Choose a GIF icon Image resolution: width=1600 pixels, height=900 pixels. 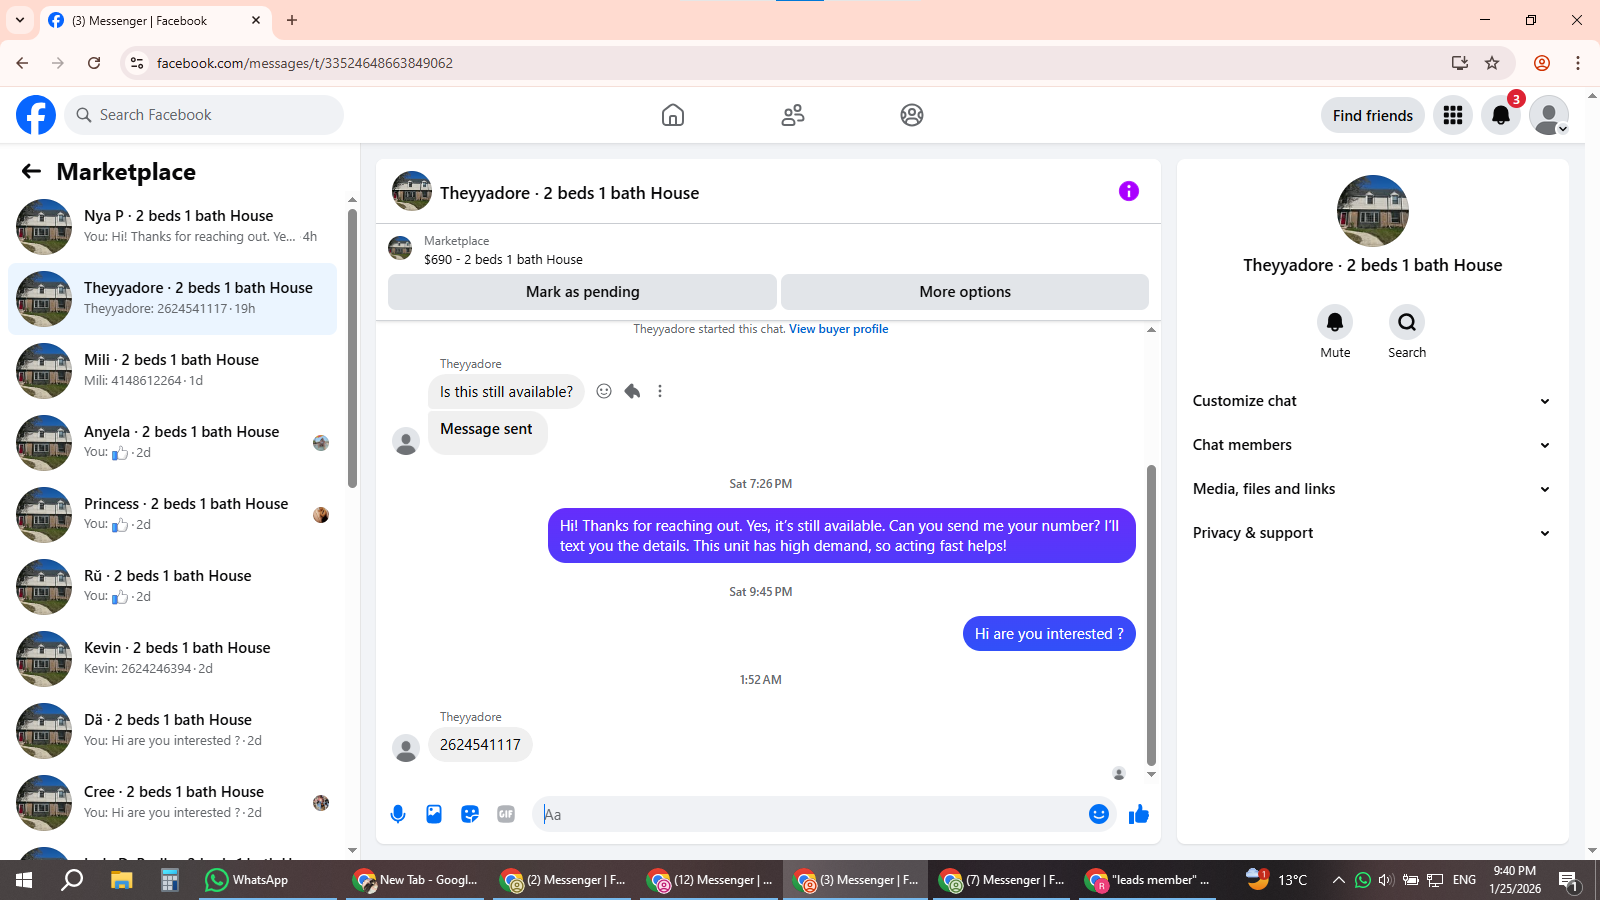(x=506, y=814)
